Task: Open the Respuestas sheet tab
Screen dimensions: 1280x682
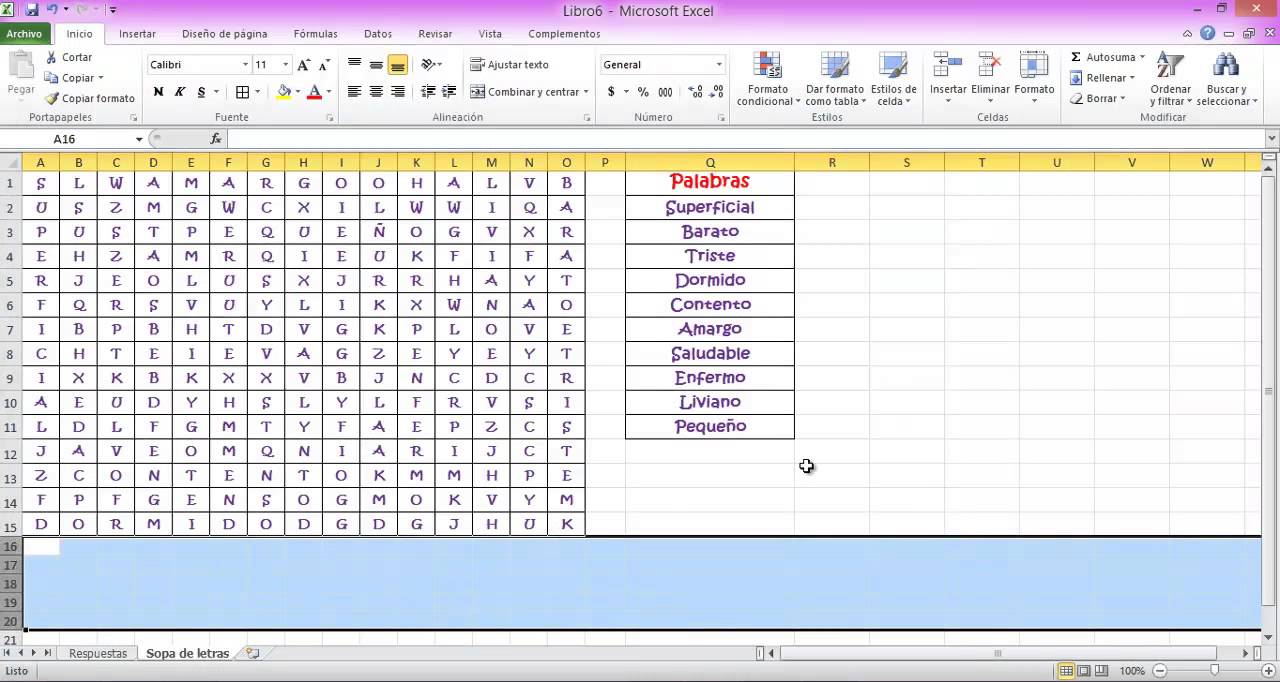Action: 98,653
